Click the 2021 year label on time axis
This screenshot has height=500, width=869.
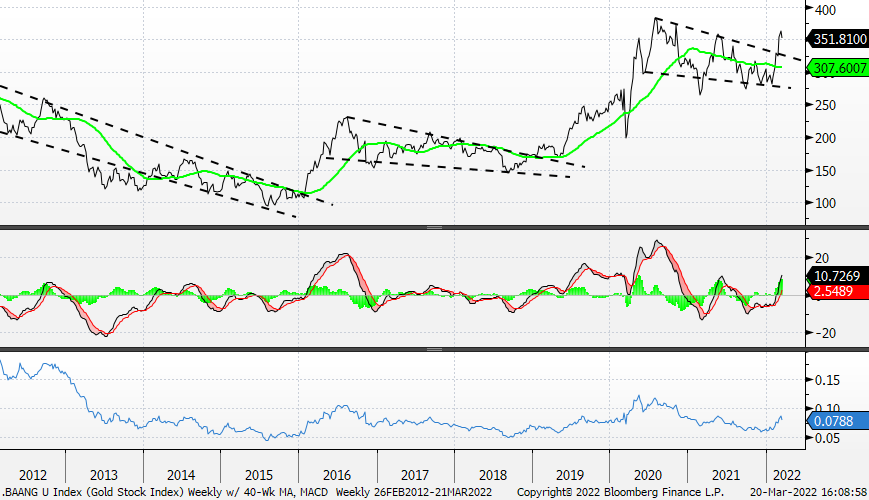tap(726, 475)
